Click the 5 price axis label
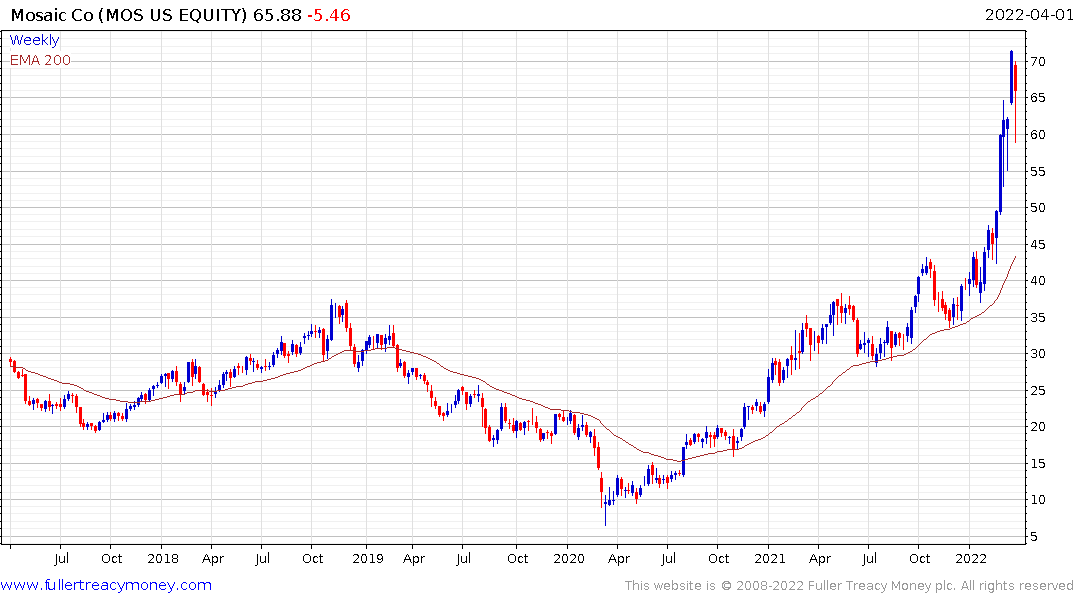Screen dimensions: 1075x600 pos(1035,537)
